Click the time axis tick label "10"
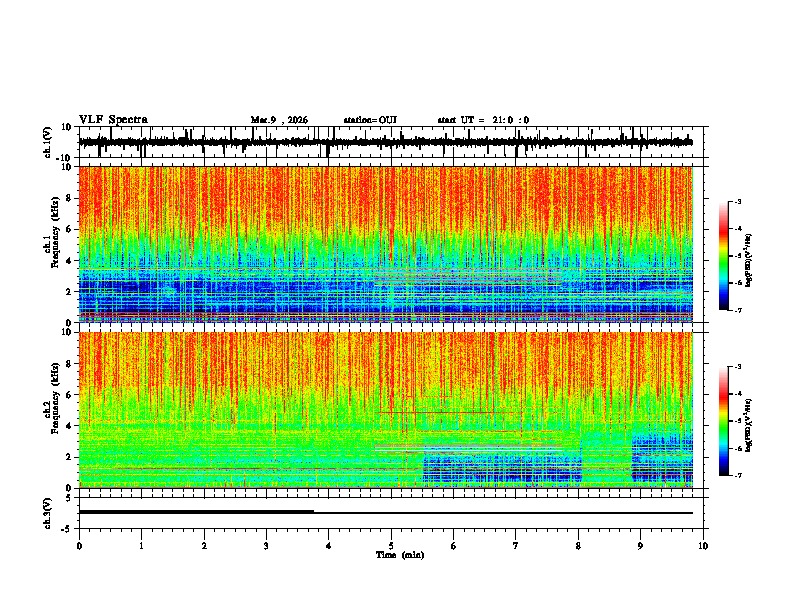The height and width of the screenshot is (612, 792). pos(703,546)
